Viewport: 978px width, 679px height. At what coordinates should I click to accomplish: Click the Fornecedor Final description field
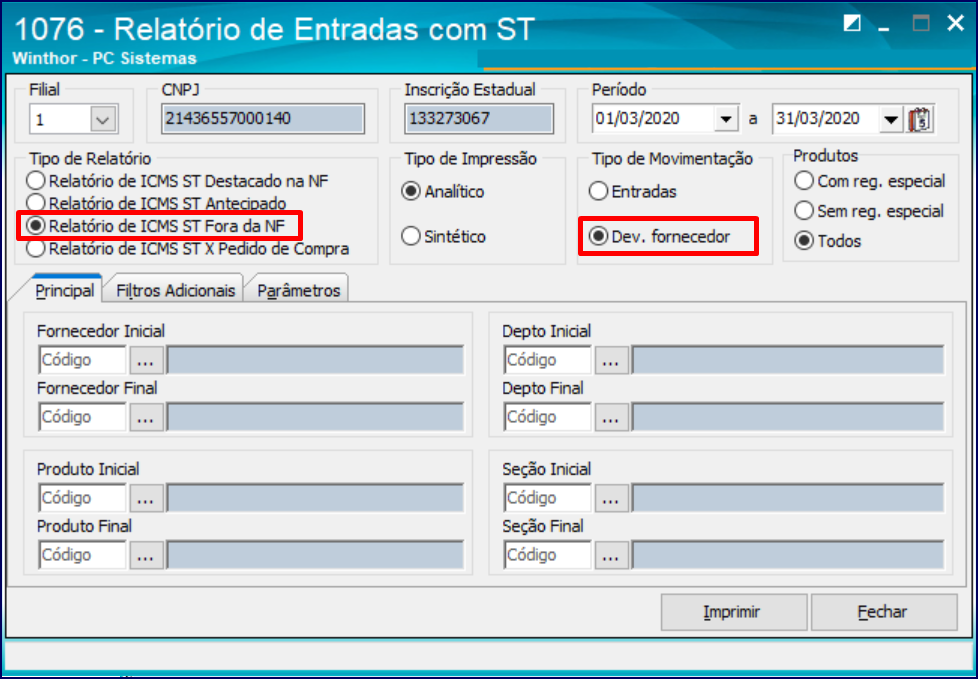[315, 417]
